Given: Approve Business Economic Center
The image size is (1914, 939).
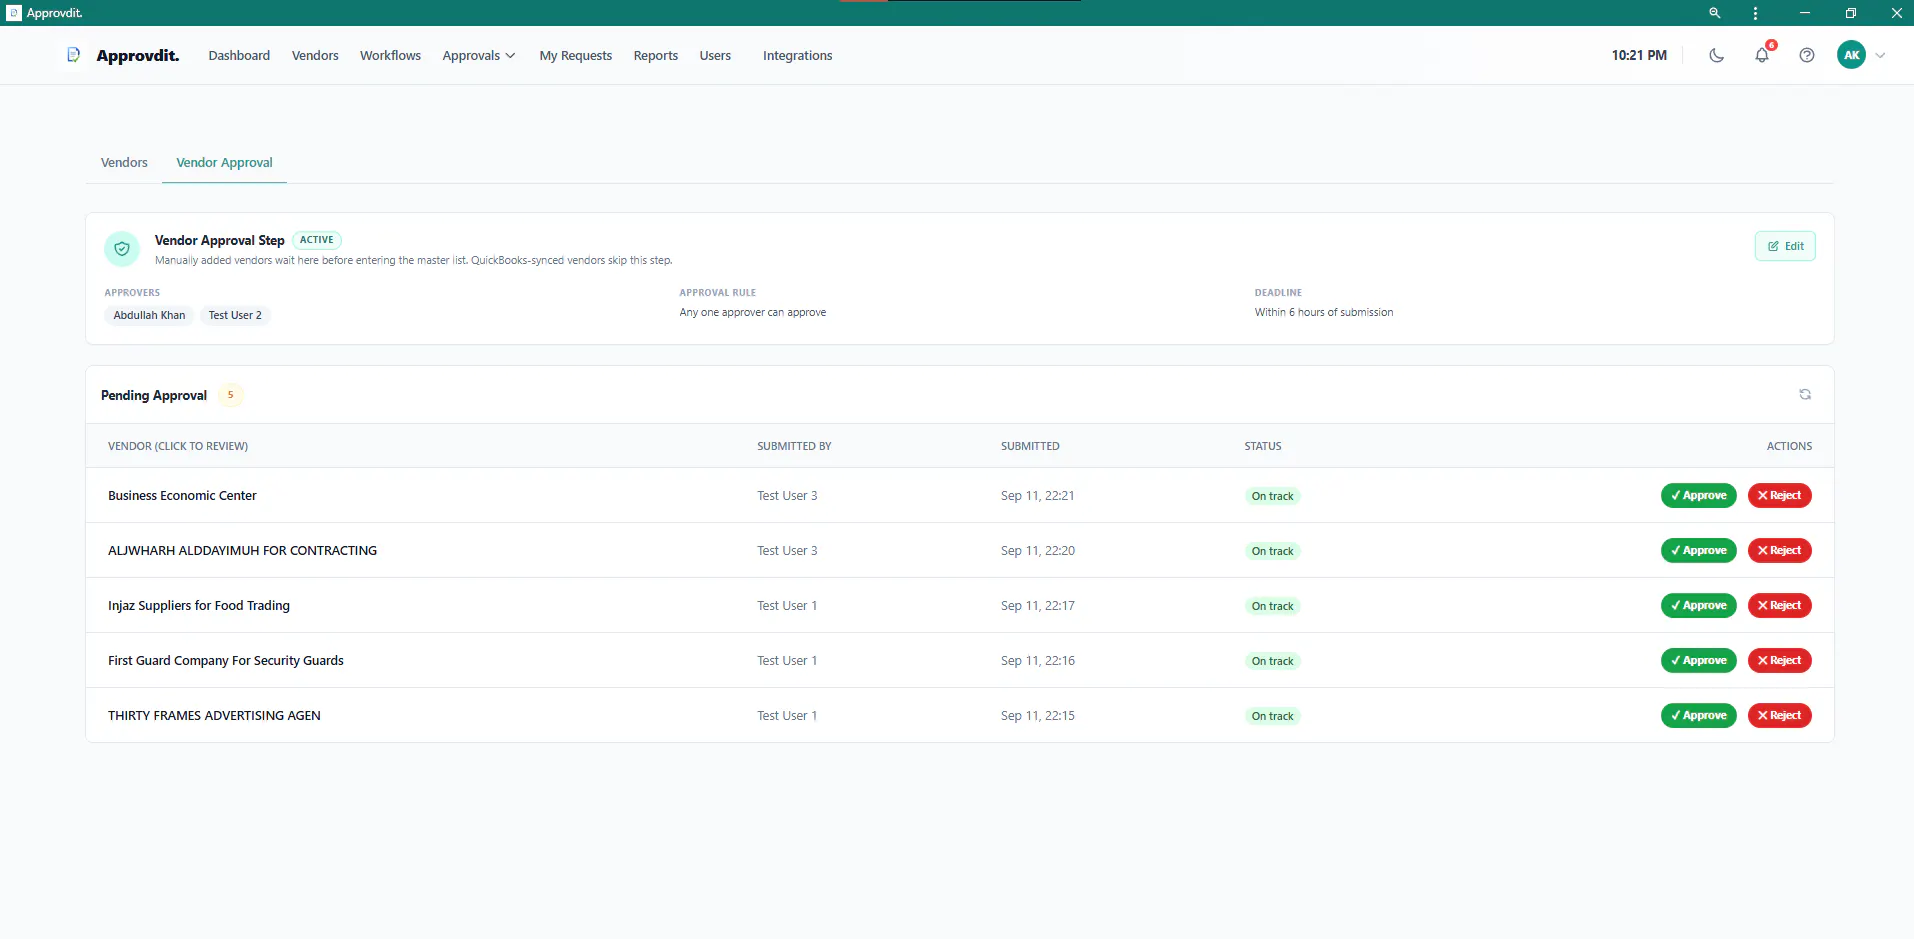Looking at the screenshot, I should coord(1698,495).
